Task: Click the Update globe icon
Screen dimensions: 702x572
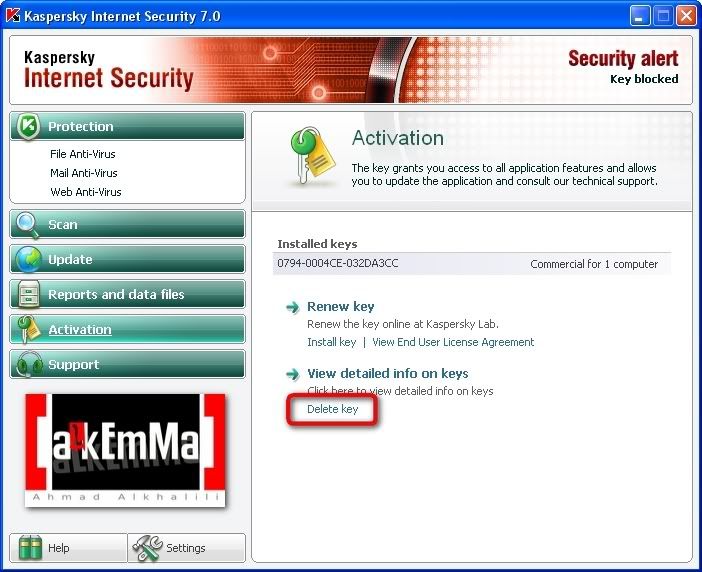Action: pos(28,260)
